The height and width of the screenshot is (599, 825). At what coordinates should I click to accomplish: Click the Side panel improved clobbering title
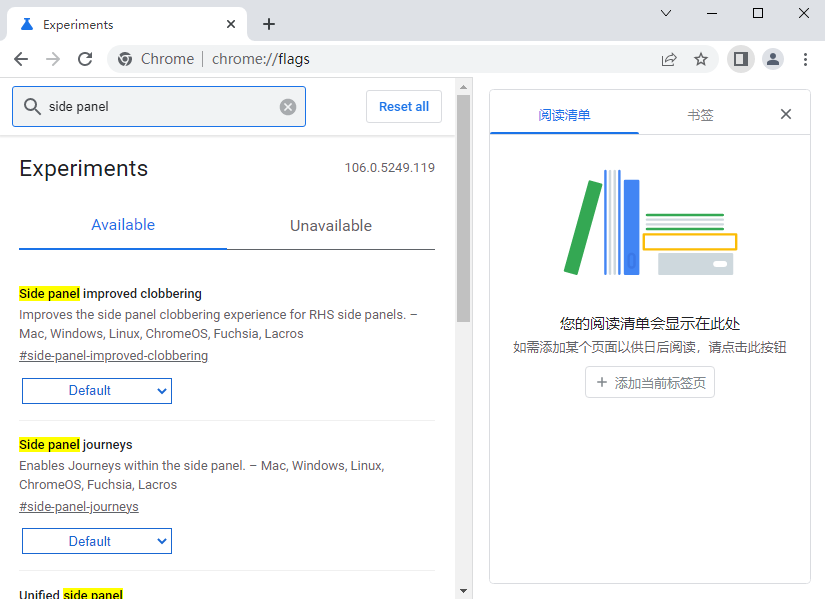pos(110,294)
